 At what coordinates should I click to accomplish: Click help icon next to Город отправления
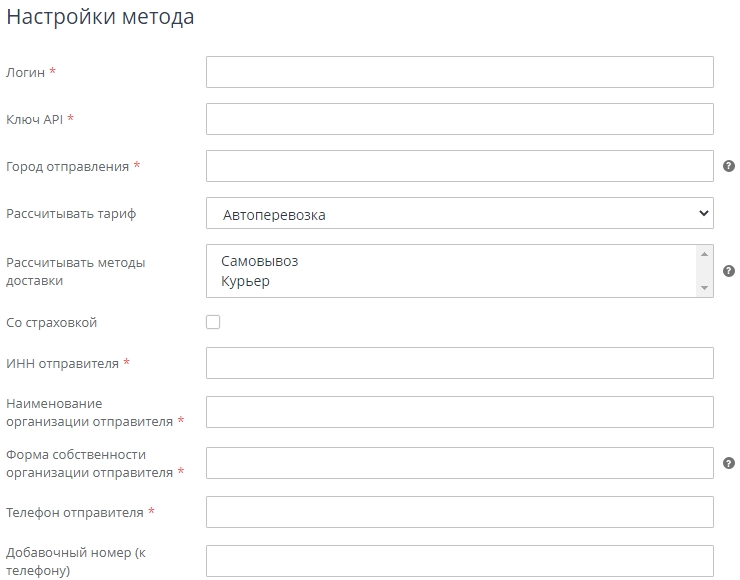click(x=729, y=166)
